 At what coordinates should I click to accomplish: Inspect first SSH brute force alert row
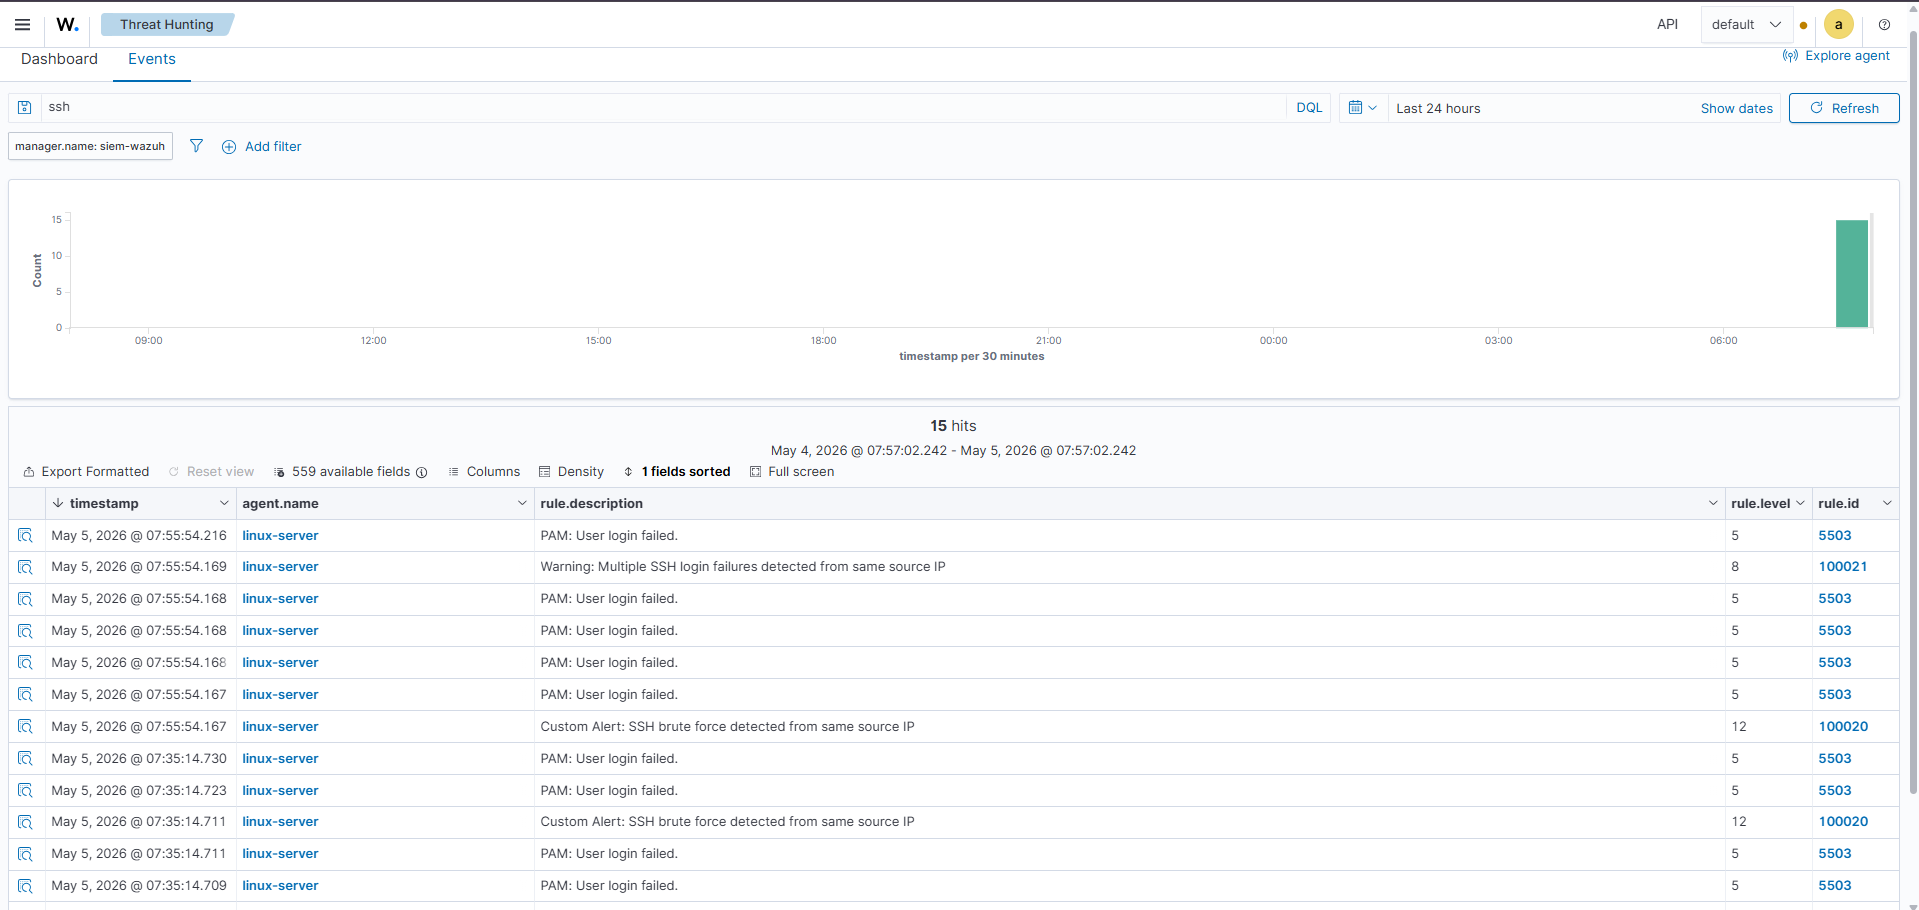coord(25,727)
